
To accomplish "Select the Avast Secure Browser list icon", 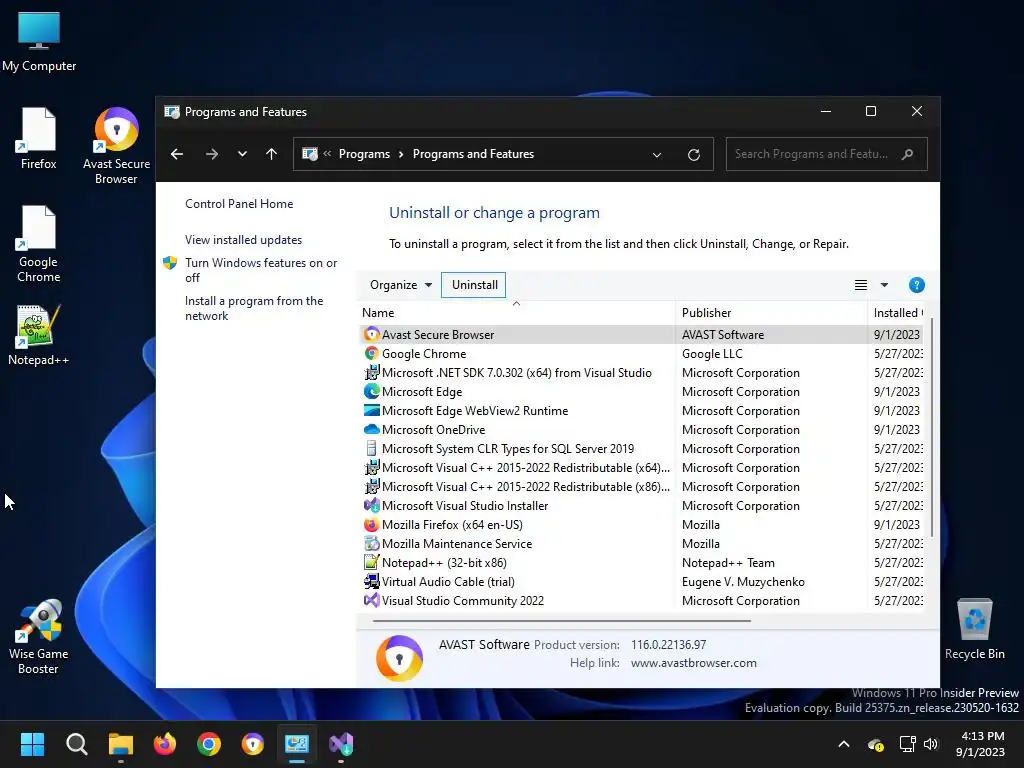I will pos(372,334).
